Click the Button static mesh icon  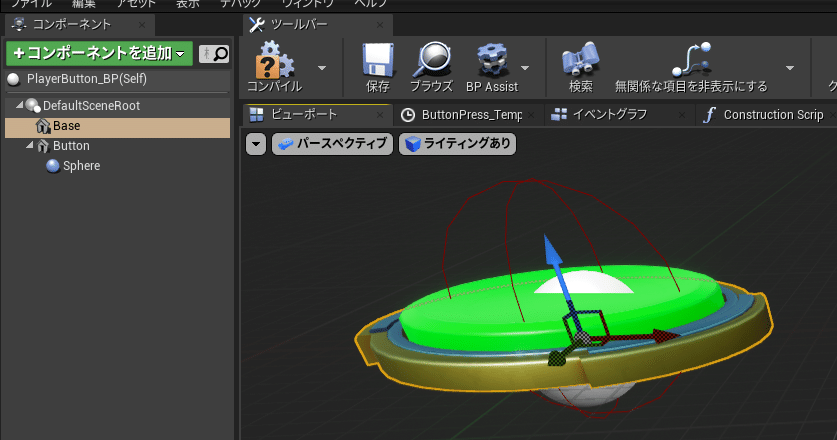click(43, 146)
